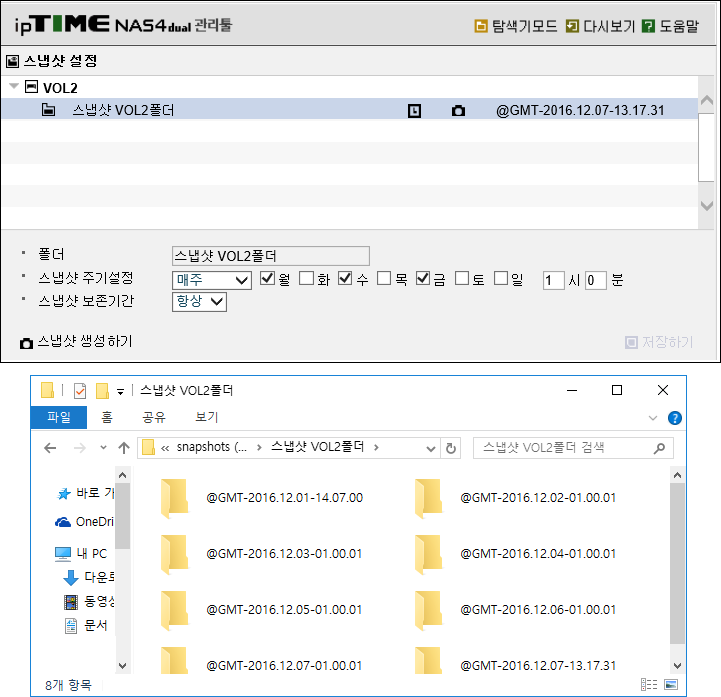The height and width of the screenshot is (697, 721).
Task: Click the hour (시) input field
Action: [554, 280]
